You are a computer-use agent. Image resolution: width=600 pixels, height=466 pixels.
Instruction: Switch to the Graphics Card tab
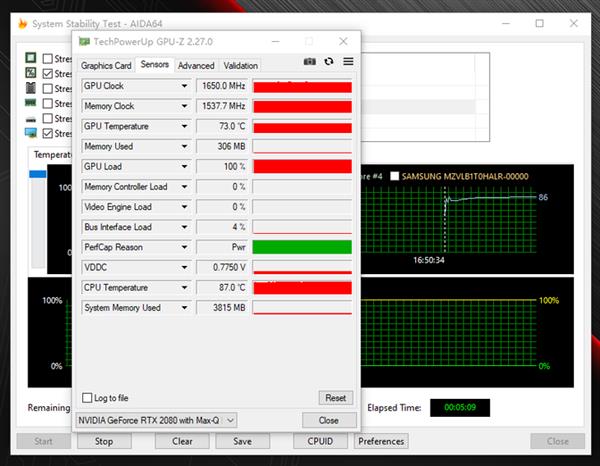coord(106,66)
